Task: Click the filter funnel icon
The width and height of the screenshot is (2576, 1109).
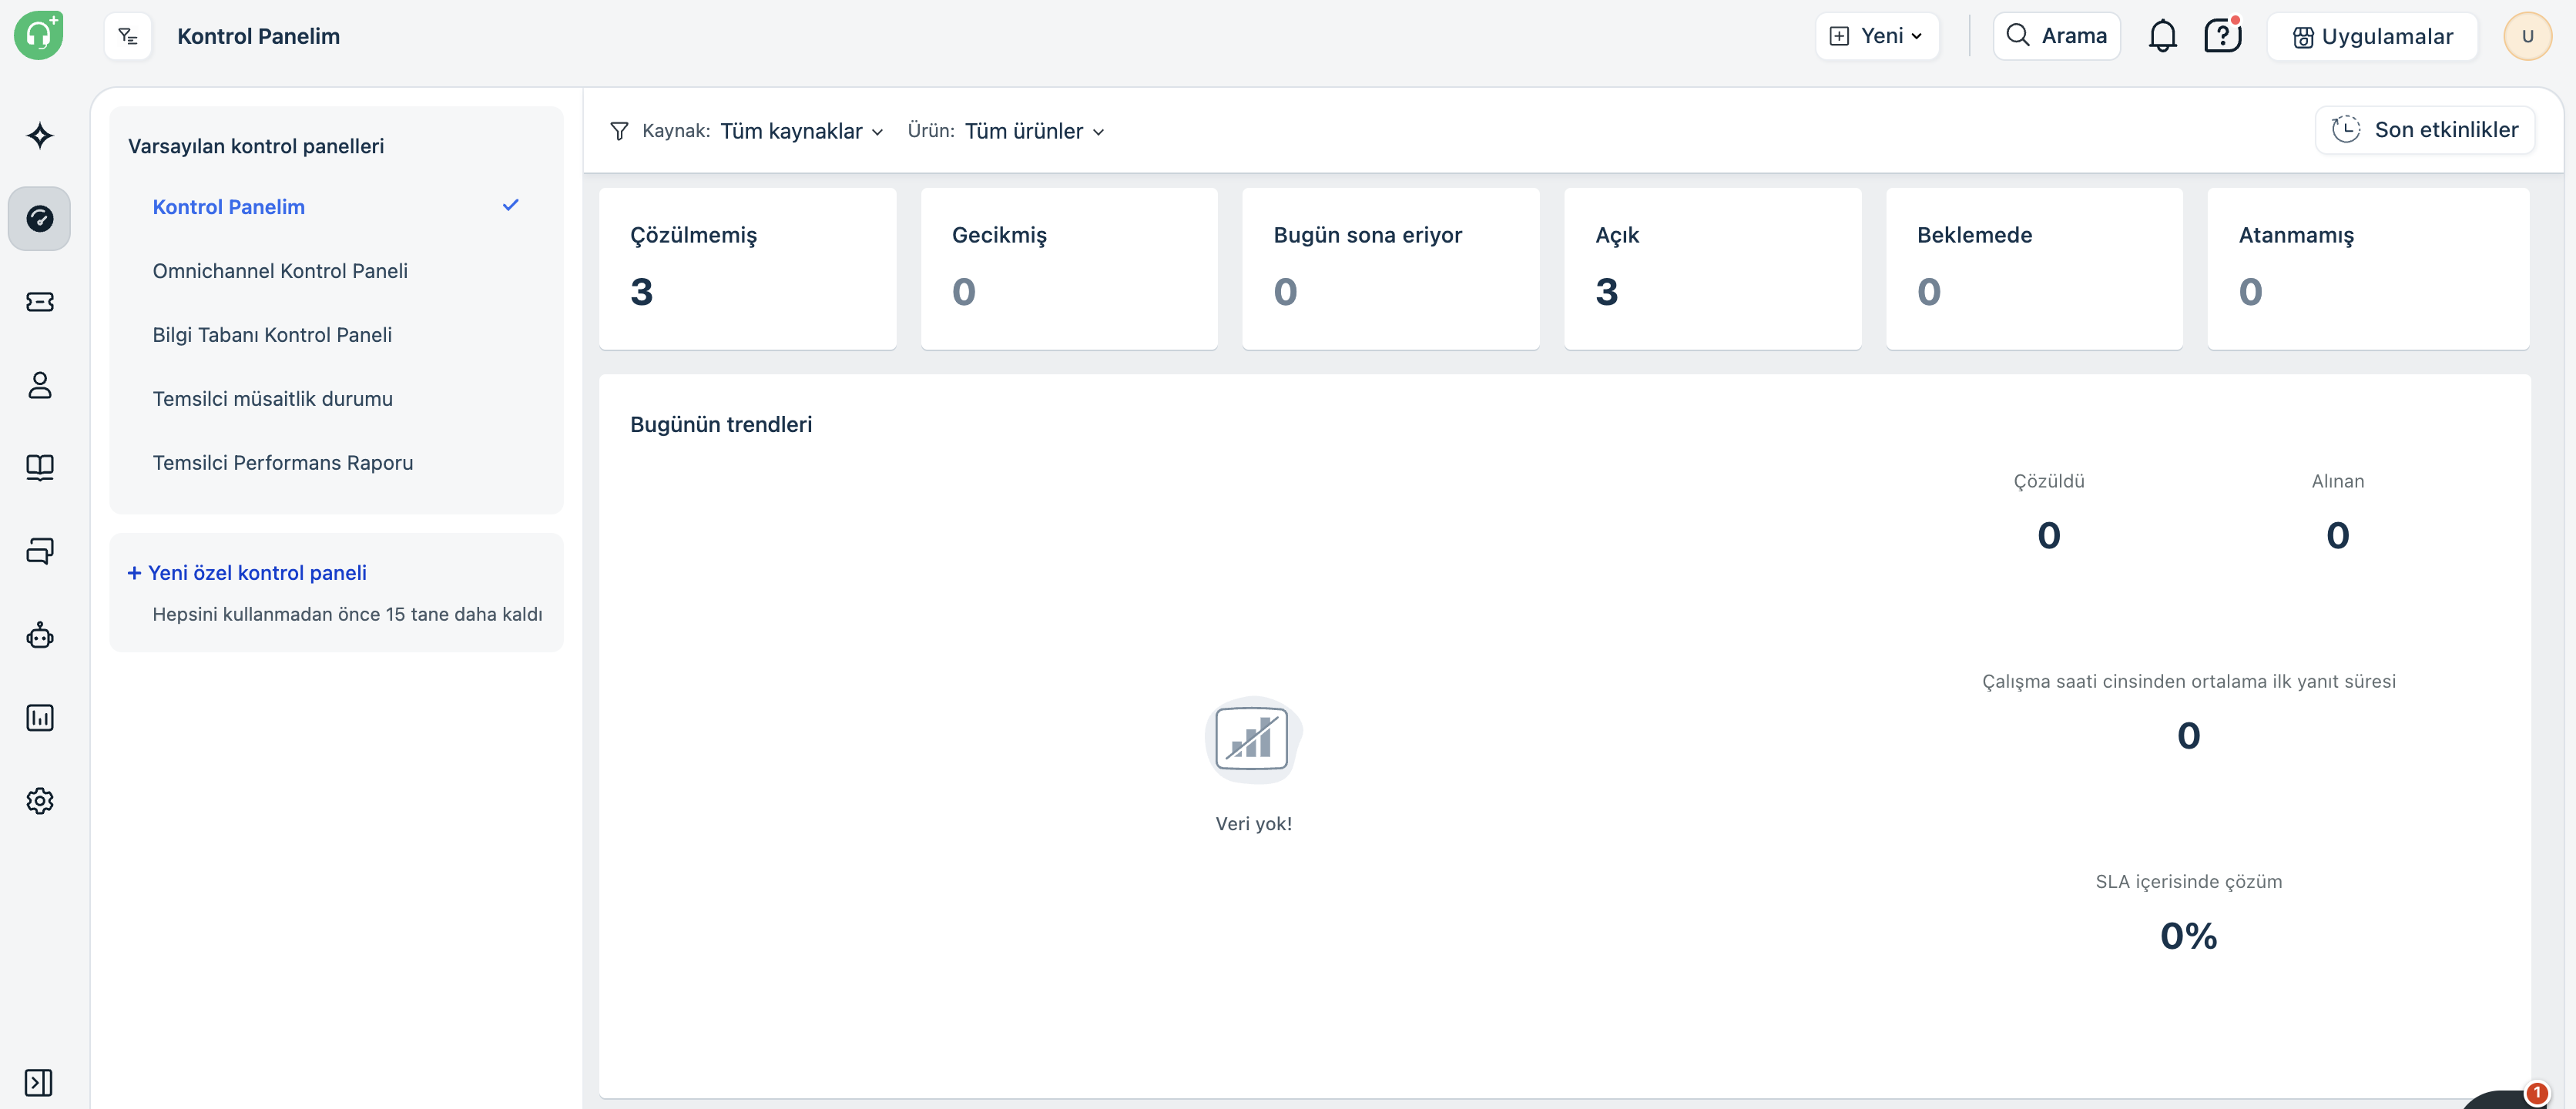Action: click(619, 131)
